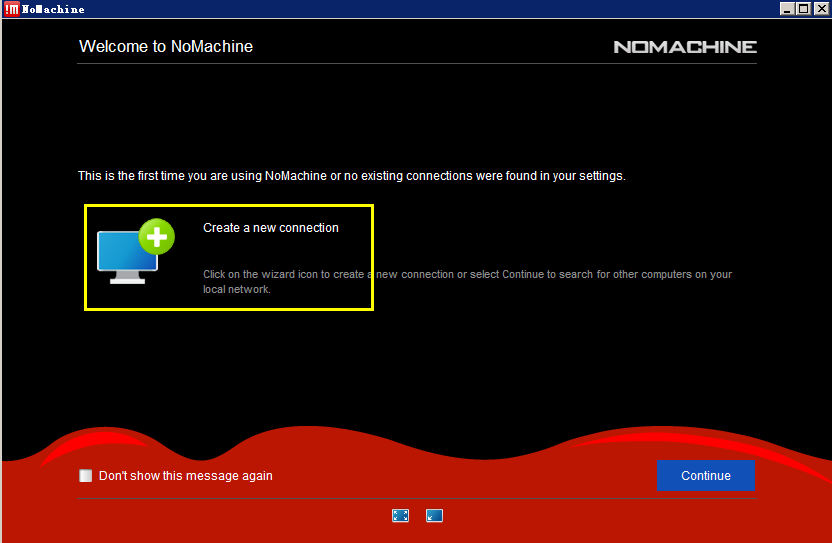Click the iconize window icon at bottom
The height and width of the screenshot is (543, 832).
[x=434, y=515]
